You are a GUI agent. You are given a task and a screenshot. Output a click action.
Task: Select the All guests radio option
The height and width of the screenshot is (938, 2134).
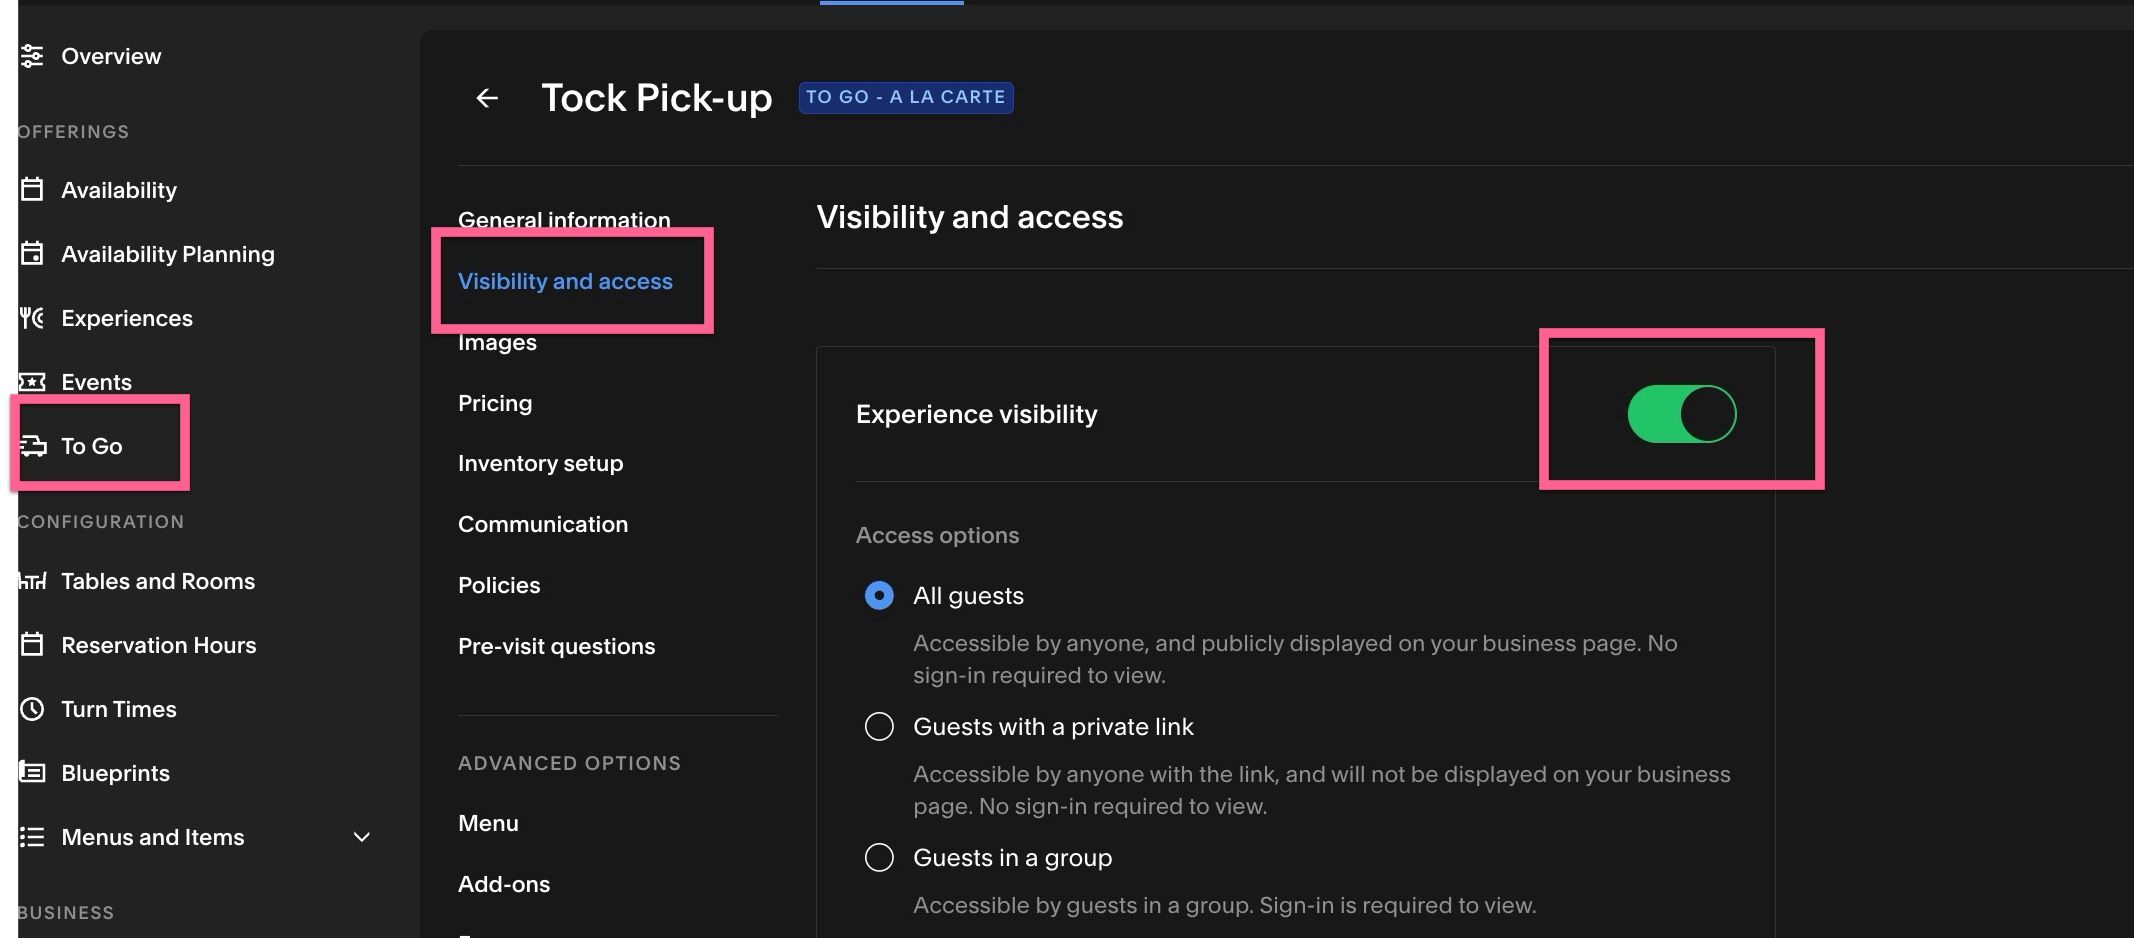[x=879, y=596]
